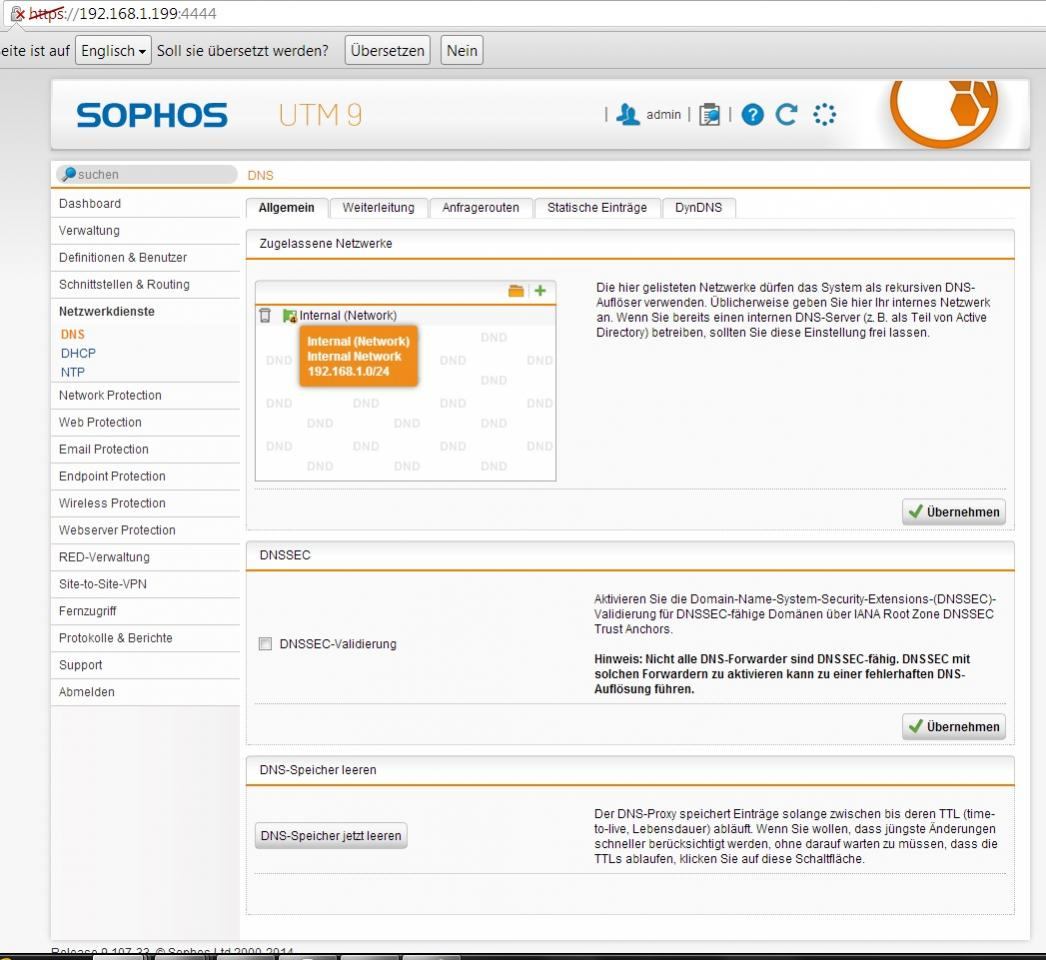
Task: Expand Endpoint Protection menu
Action: 145,476
